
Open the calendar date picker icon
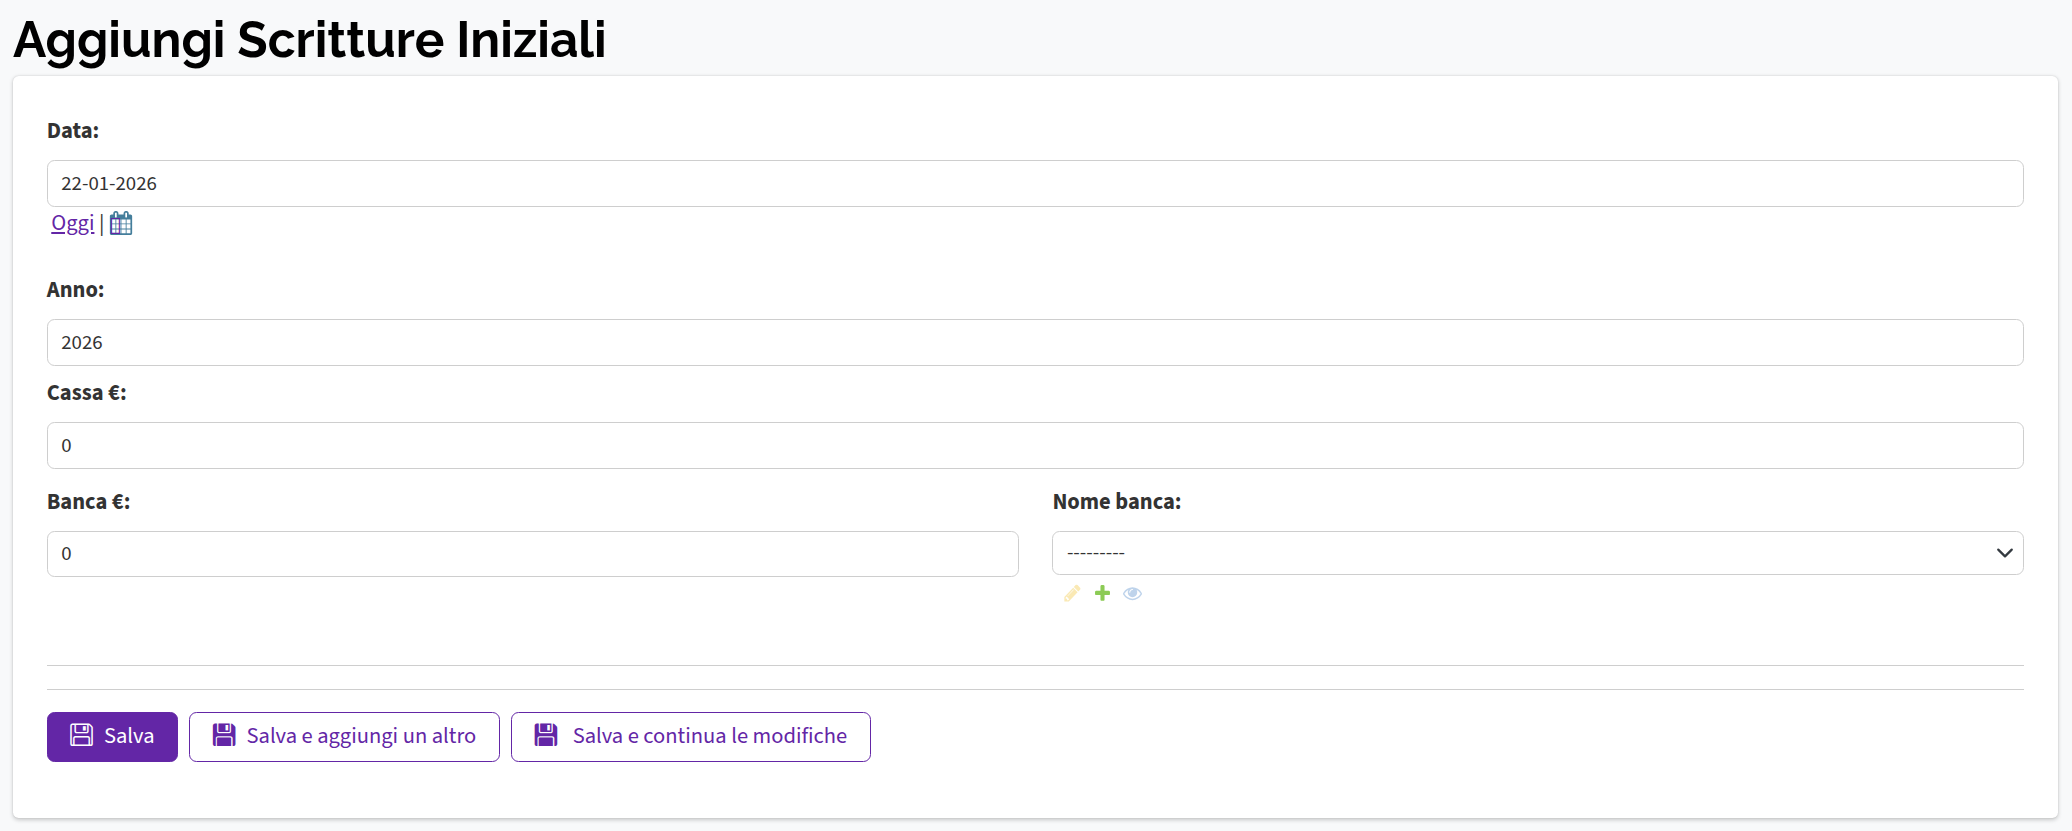tap(121, 224)
